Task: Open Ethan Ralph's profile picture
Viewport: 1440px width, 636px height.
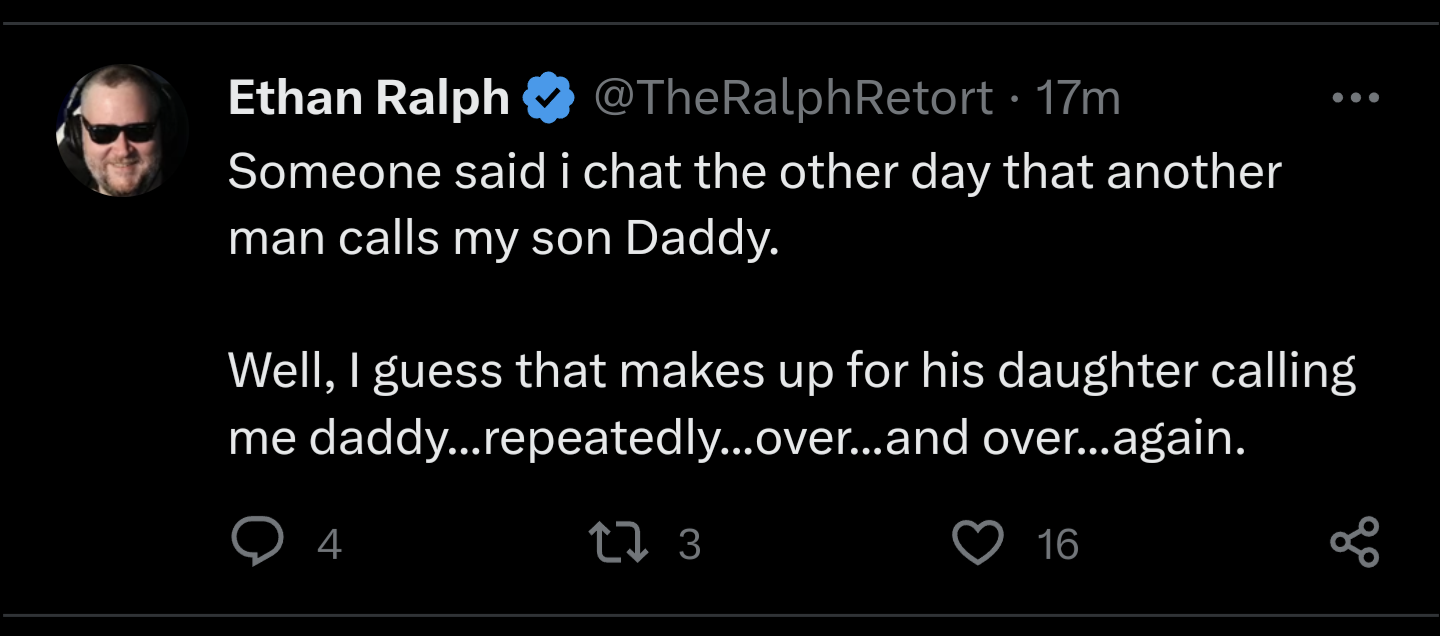Action: (x=123, y=131)
